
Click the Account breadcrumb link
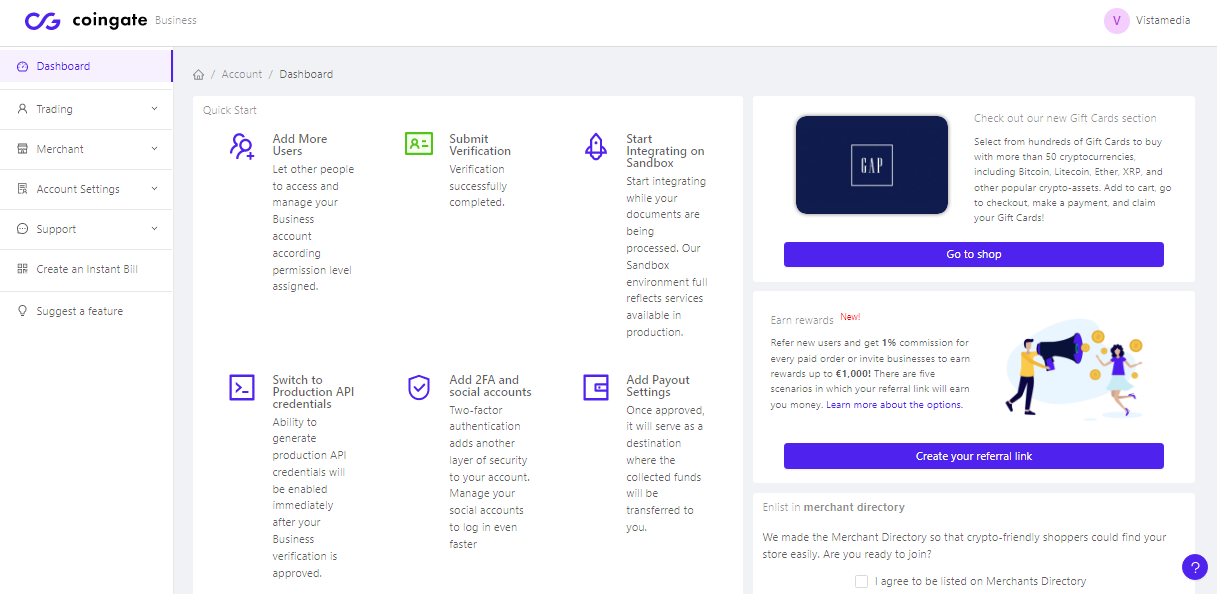[x=242, y=74]
